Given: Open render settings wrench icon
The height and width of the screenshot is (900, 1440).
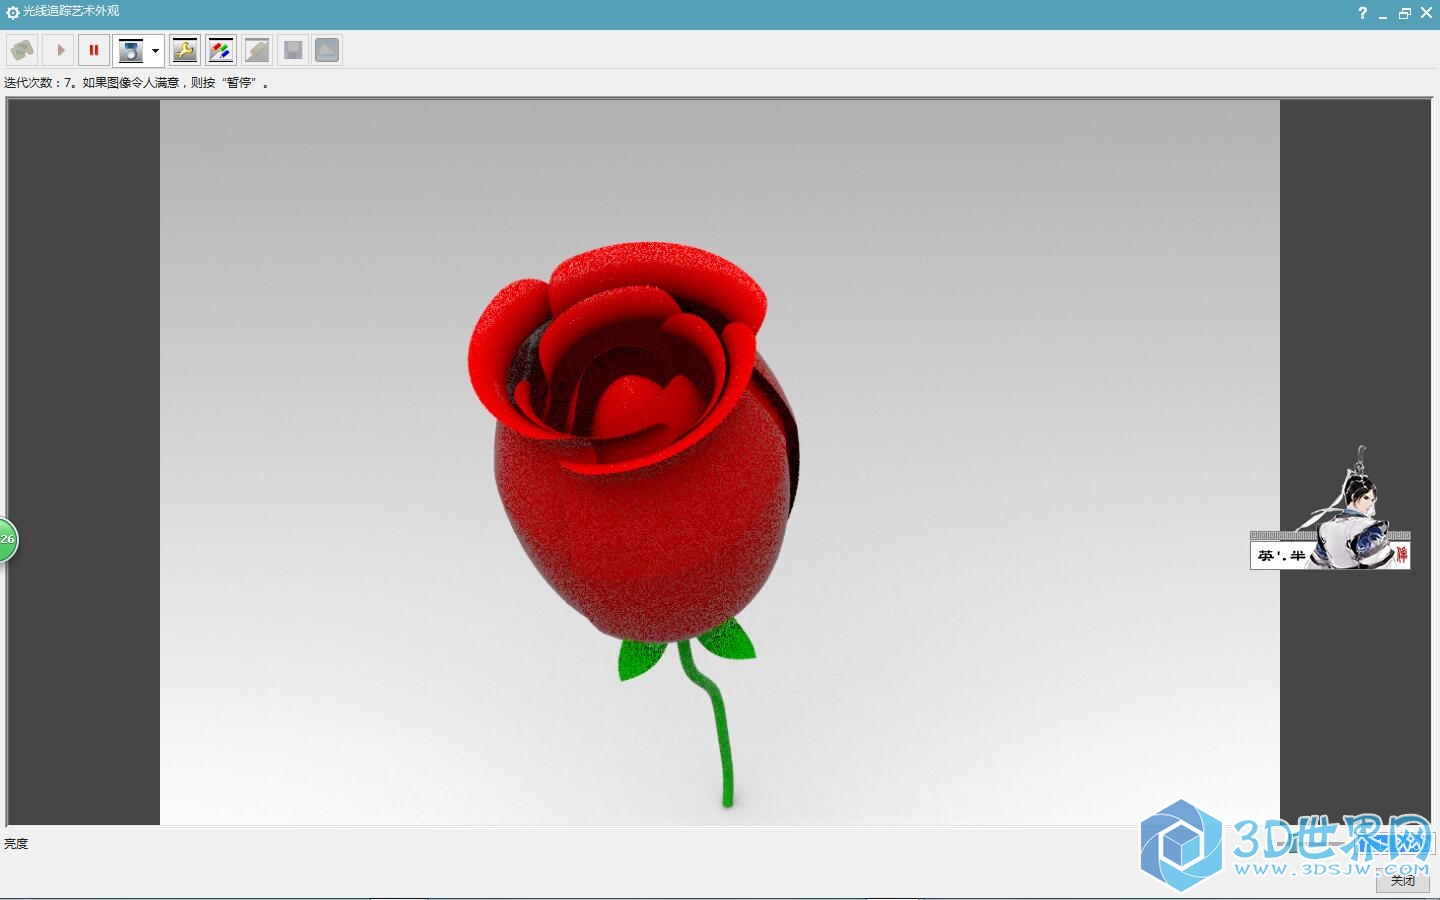Looking at the screenshot, I should click(x=185, y=50).
